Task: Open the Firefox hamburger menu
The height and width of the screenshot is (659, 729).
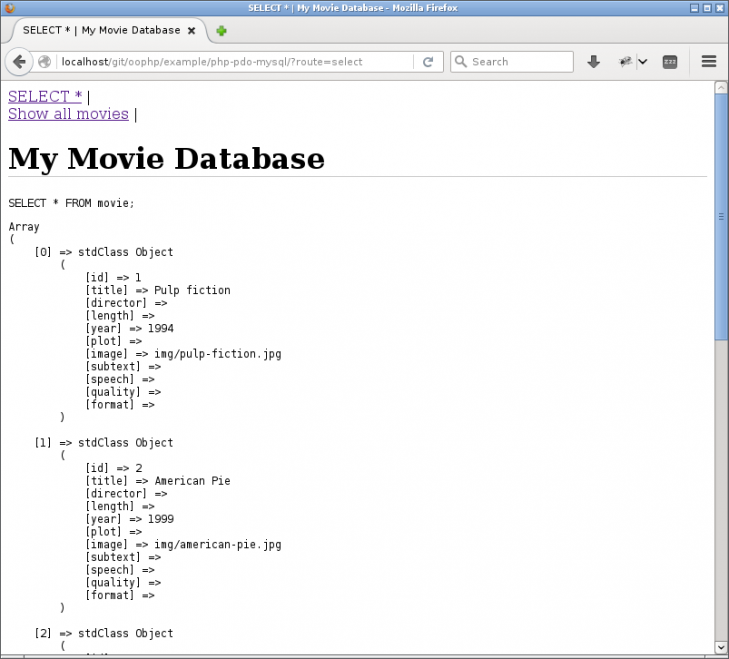Action: coord(709,61)
